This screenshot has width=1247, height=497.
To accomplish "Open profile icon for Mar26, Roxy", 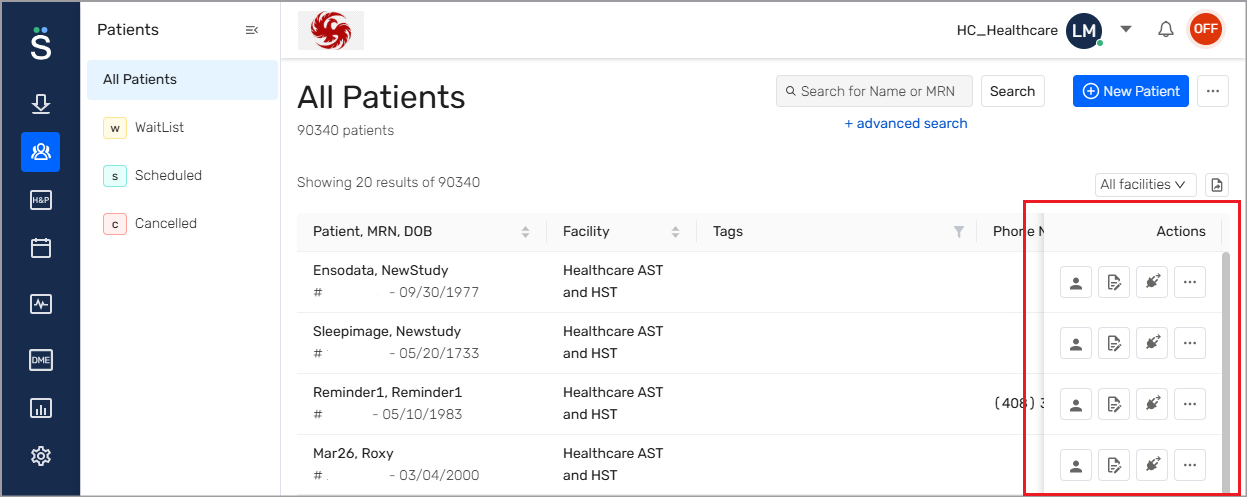I will 1076,465.
